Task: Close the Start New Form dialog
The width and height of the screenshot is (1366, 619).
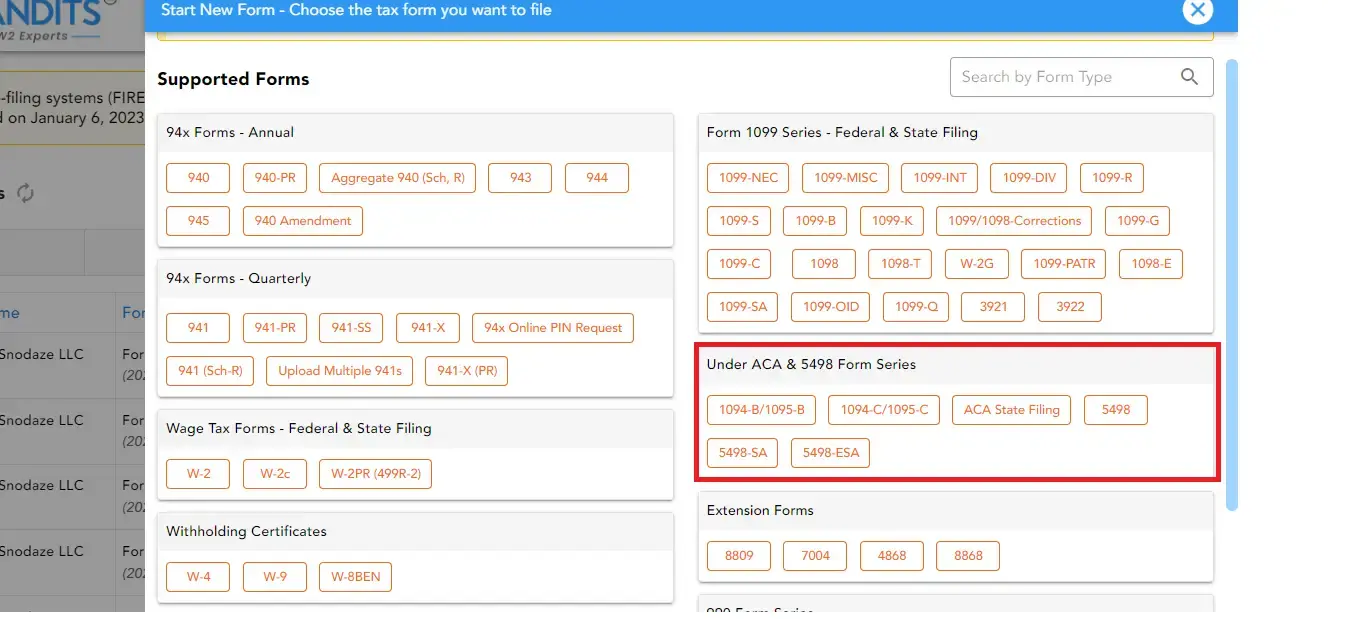Action: coord(1197,11)
